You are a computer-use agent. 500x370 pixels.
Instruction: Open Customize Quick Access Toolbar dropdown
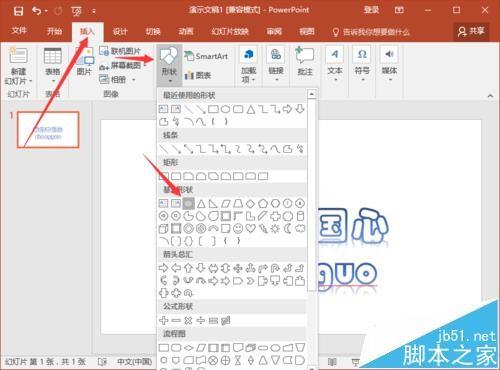[94, 11]
